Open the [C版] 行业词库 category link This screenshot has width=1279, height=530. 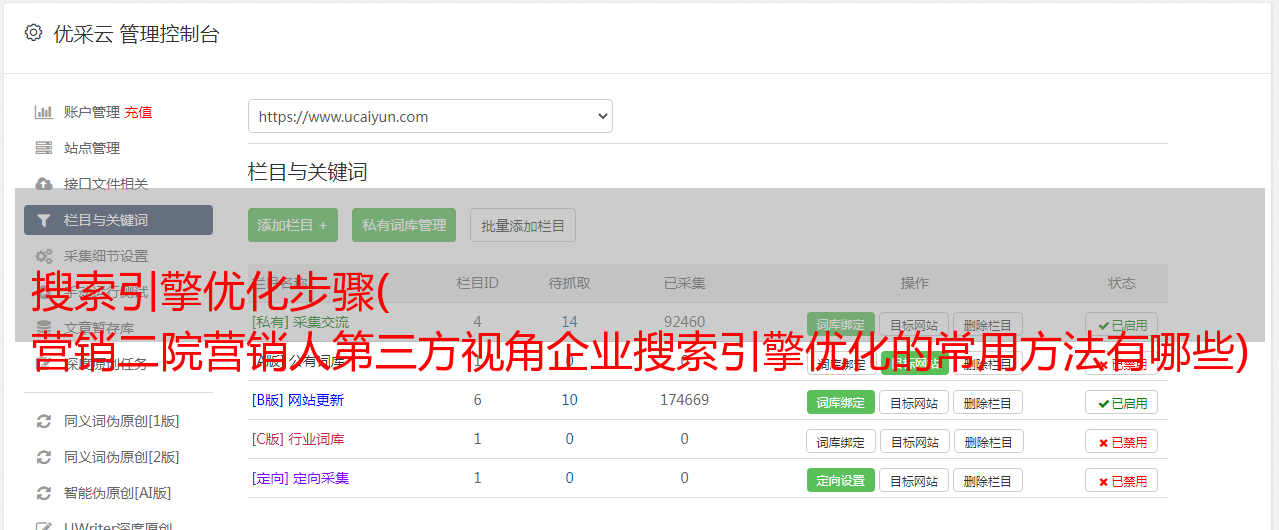(297, 439)
